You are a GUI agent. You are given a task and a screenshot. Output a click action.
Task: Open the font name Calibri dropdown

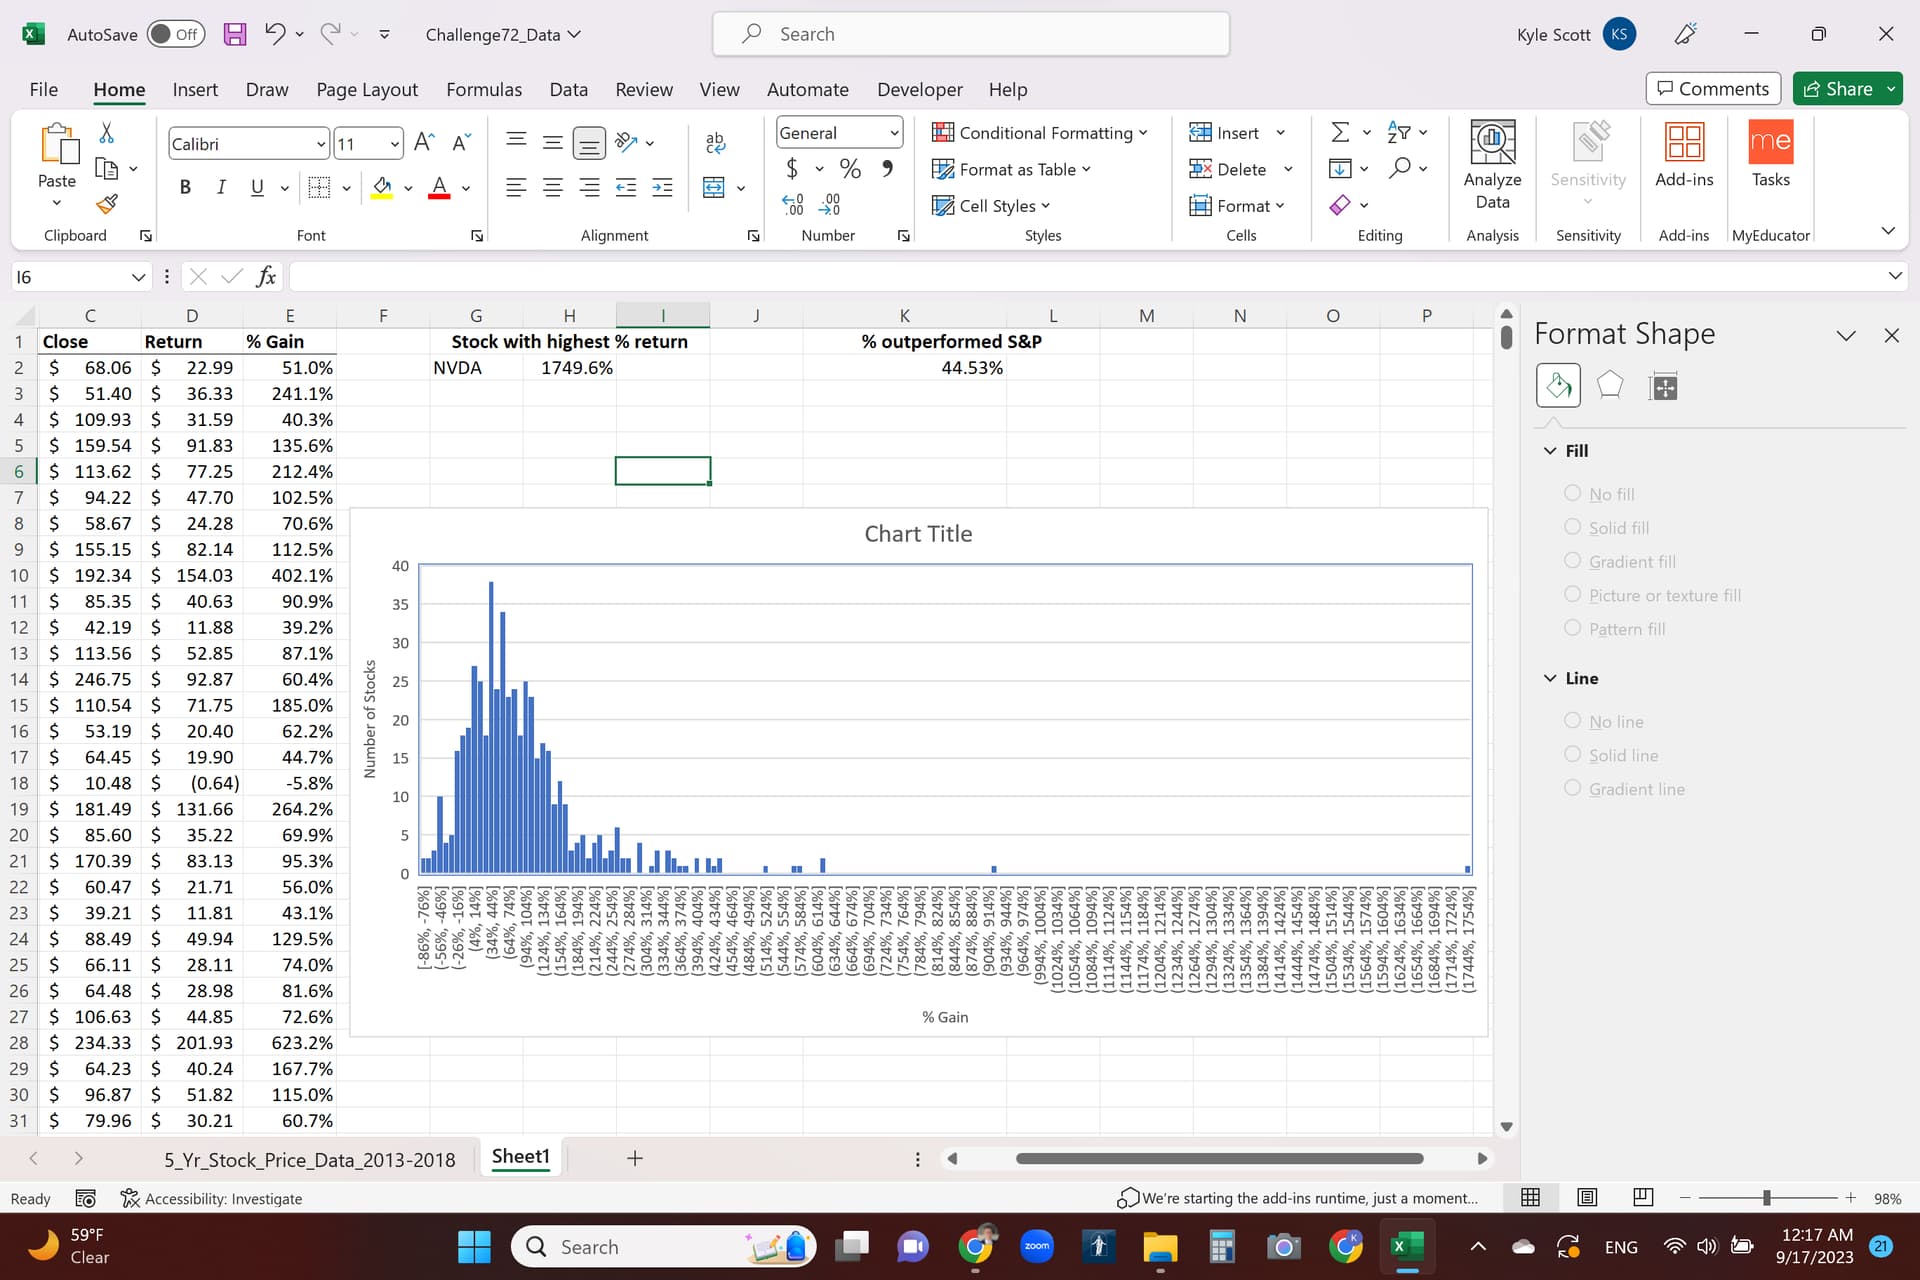click(x=320, y=144)
